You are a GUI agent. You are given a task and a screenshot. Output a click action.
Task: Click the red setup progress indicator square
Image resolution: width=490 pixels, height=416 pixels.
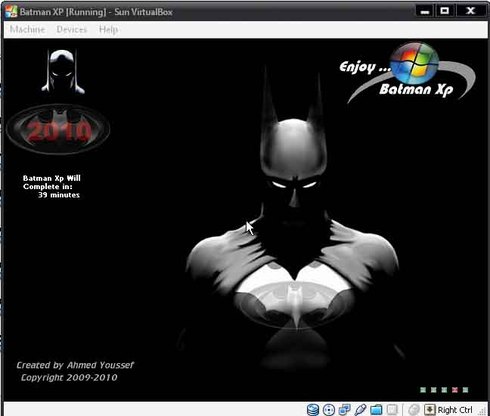click(x=455, y=390)
